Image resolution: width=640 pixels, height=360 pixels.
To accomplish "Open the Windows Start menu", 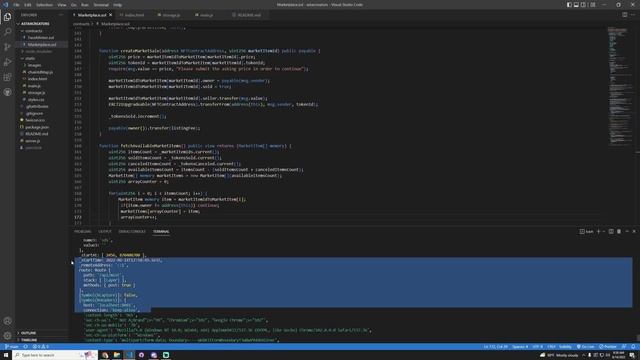I will [x=6, y=355].
